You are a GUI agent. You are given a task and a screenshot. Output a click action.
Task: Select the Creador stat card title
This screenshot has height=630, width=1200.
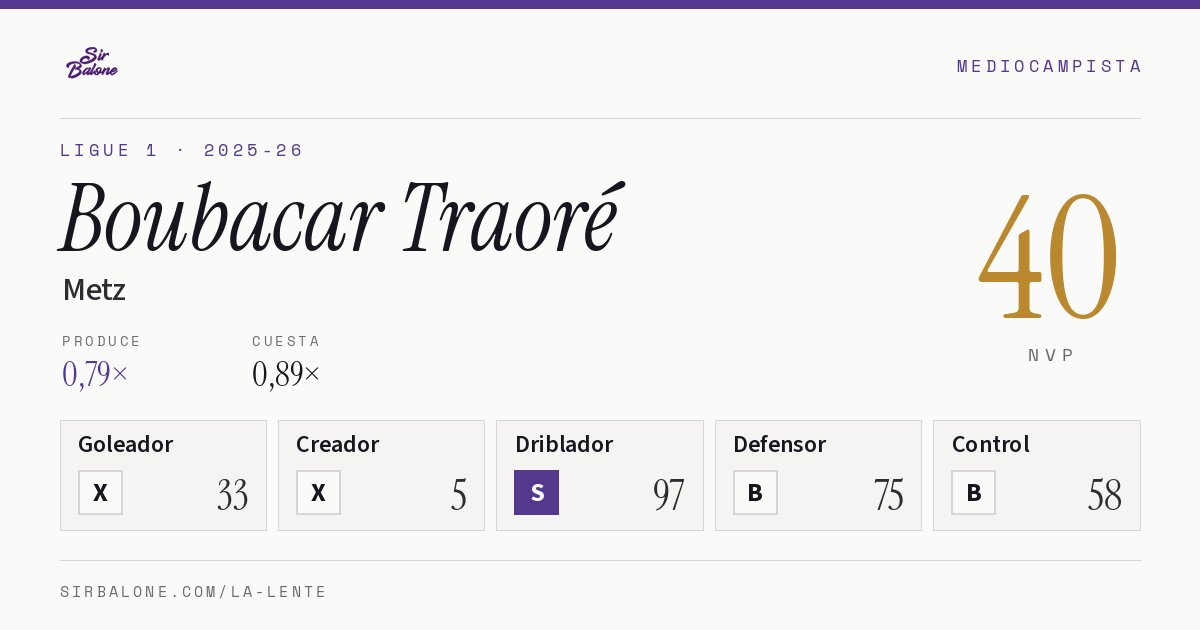coord(337,444)
